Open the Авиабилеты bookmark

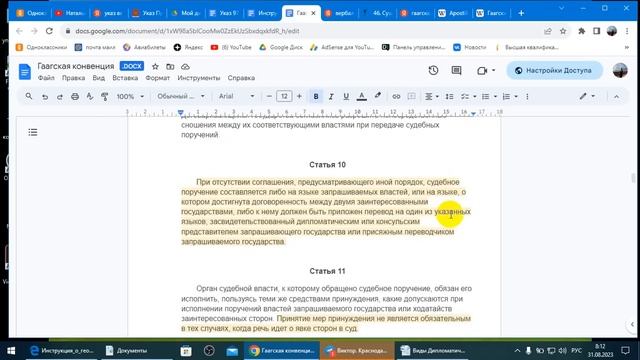coord(144,47)
